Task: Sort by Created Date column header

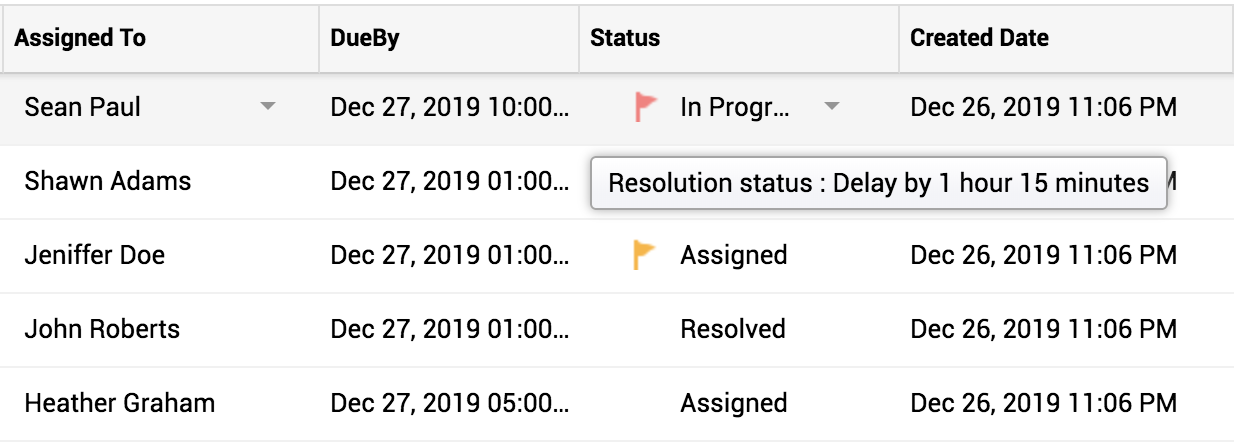Action: [x=979, y=38]
